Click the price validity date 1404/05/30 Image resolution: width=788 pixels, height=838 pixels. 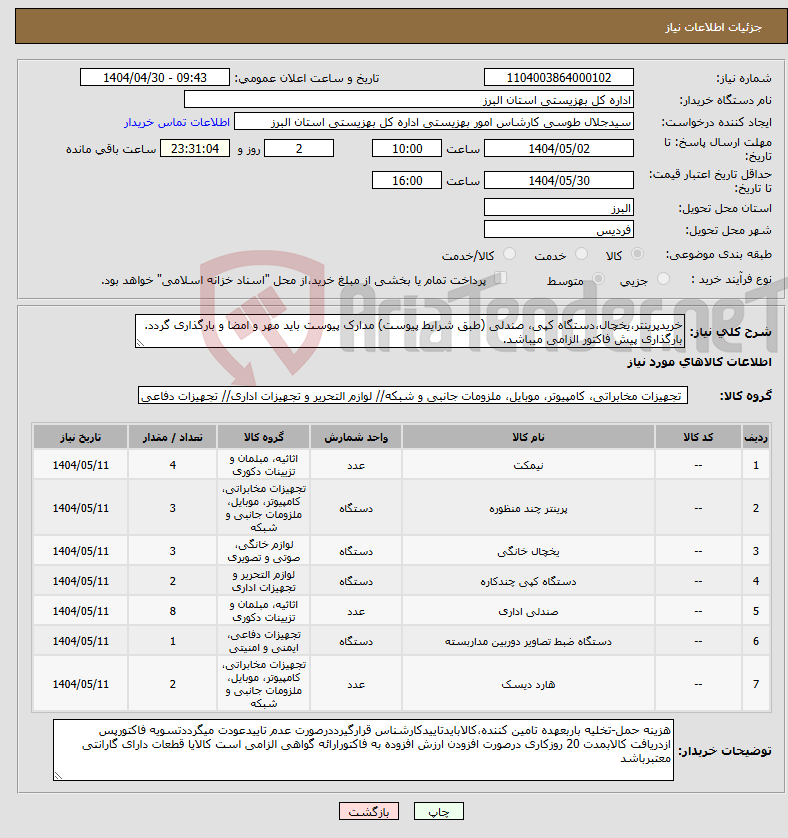[x=559, y=181]
